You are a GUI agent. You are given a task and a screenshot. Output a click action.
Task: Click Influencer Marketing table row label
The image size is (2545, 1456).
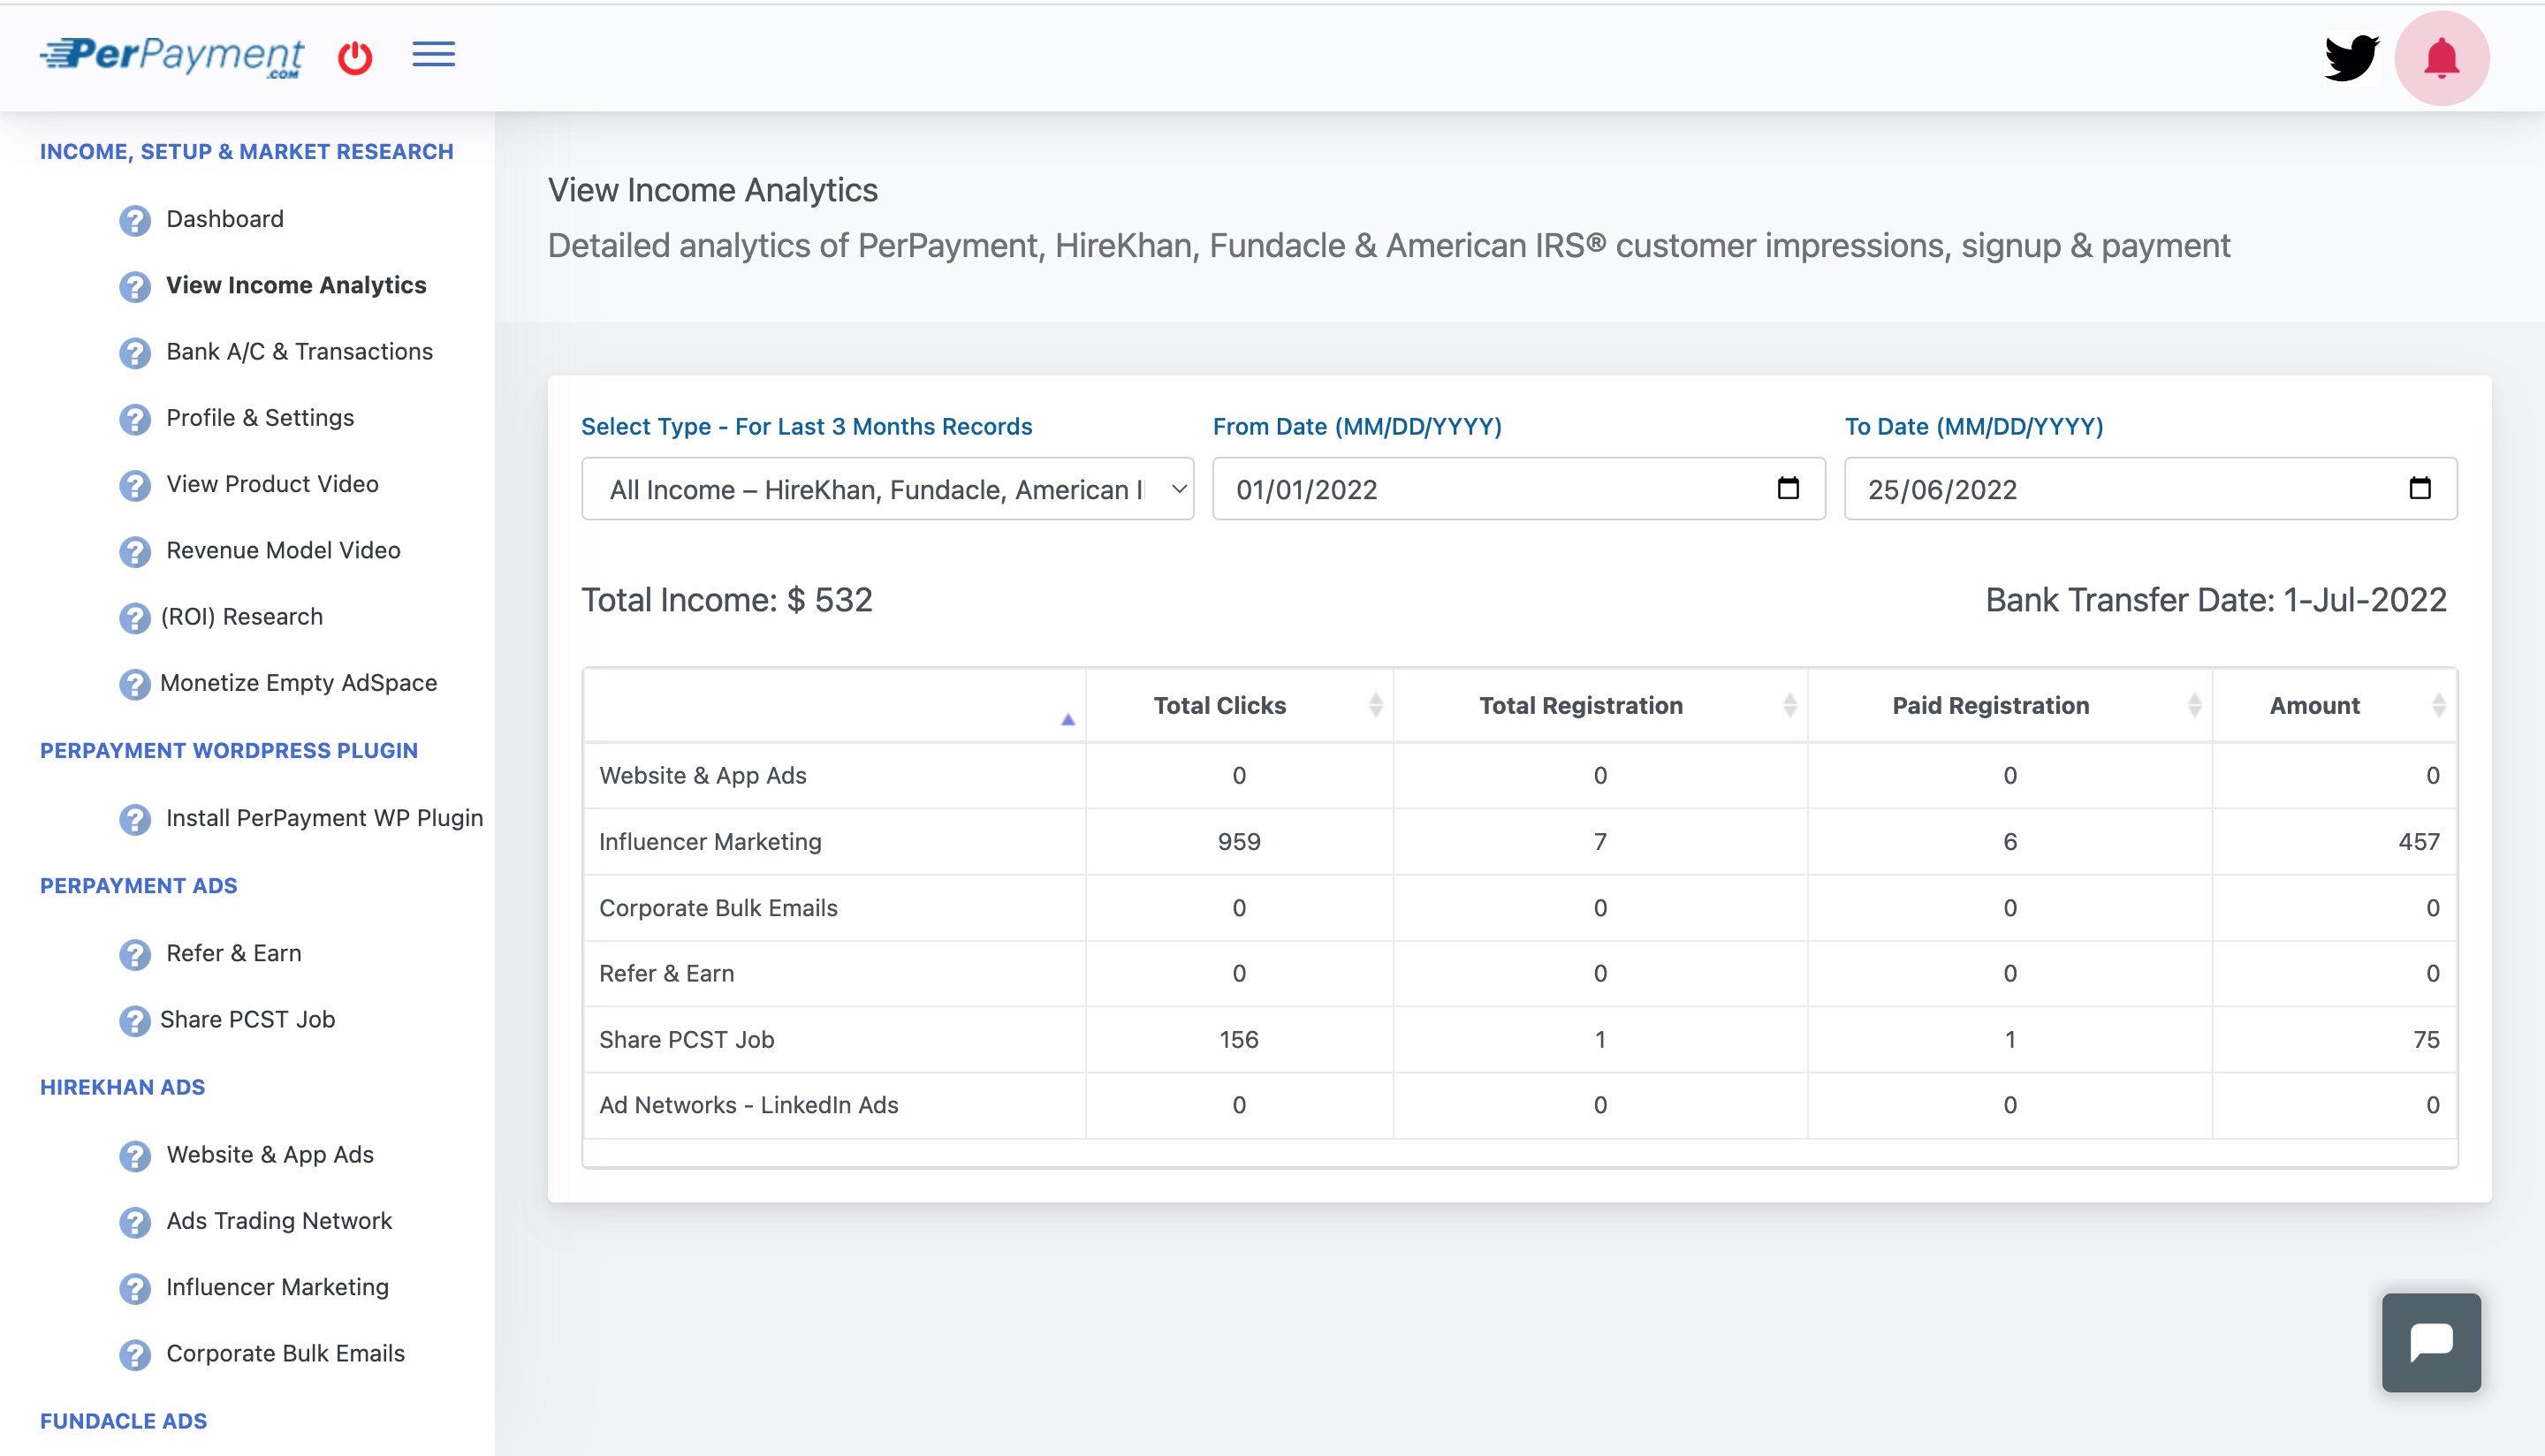[x=710, y=842]
